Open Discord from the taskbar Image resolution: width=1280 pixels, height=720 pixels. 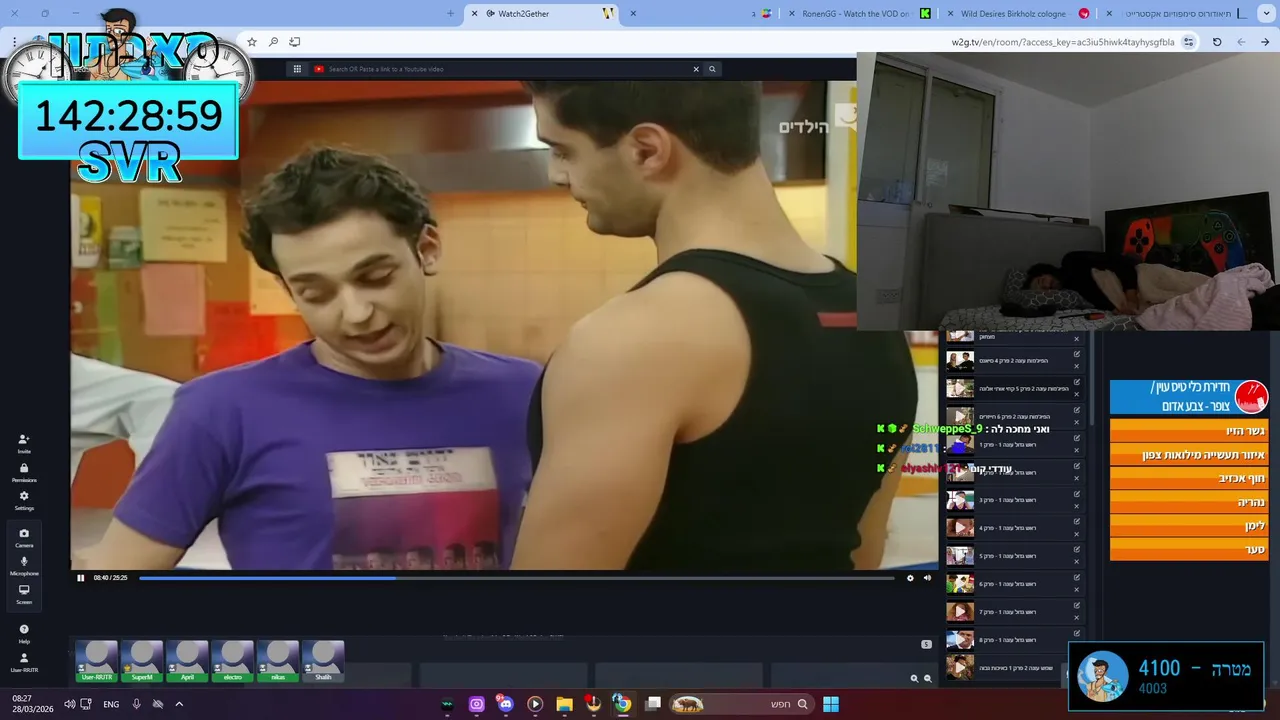click(505, 704)
